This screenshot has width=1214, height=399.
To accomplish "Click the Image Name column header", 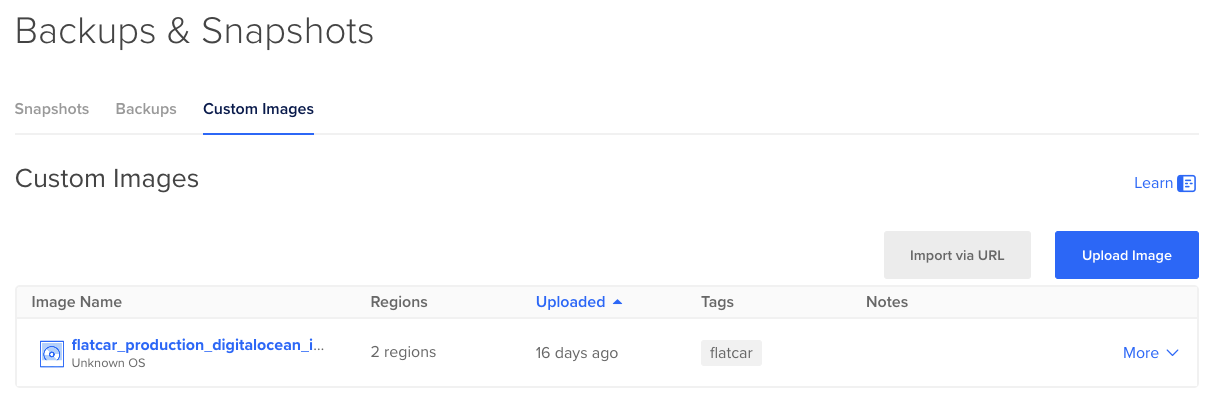I will (77, 302).
